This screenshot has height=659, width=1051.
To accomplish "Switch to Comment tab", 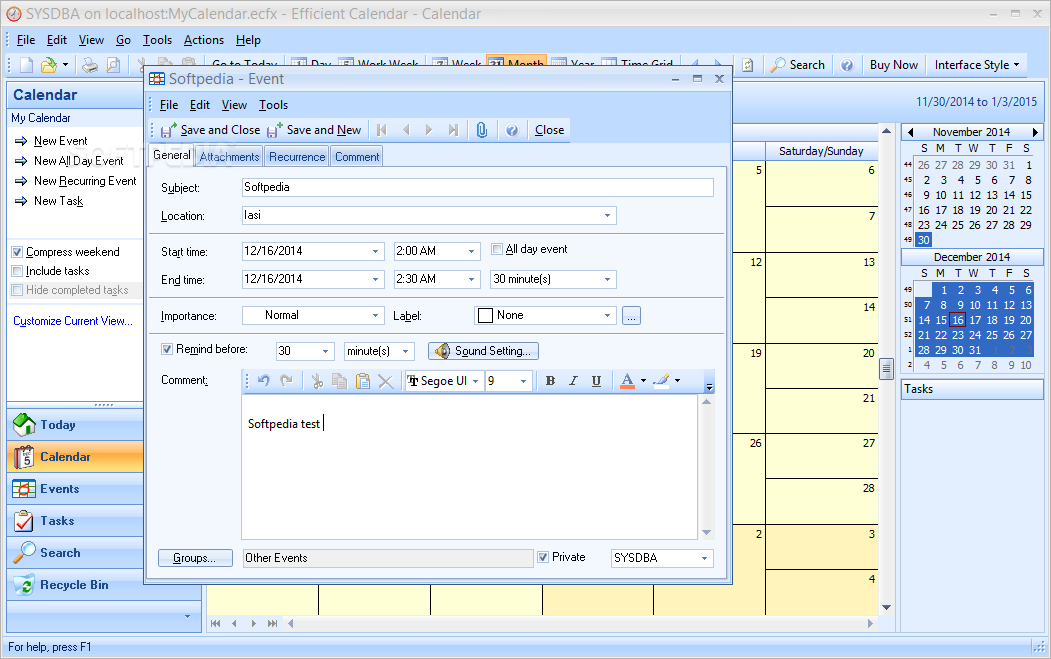I will coord(357,156).
